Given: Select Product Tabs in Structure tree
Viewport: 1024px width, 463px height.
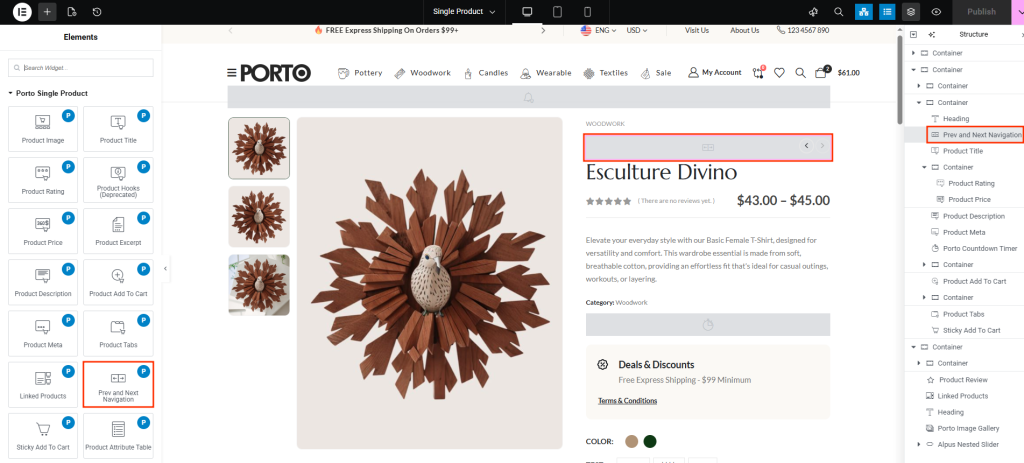Looking at the screenshot, I should [x=963, y=314].
